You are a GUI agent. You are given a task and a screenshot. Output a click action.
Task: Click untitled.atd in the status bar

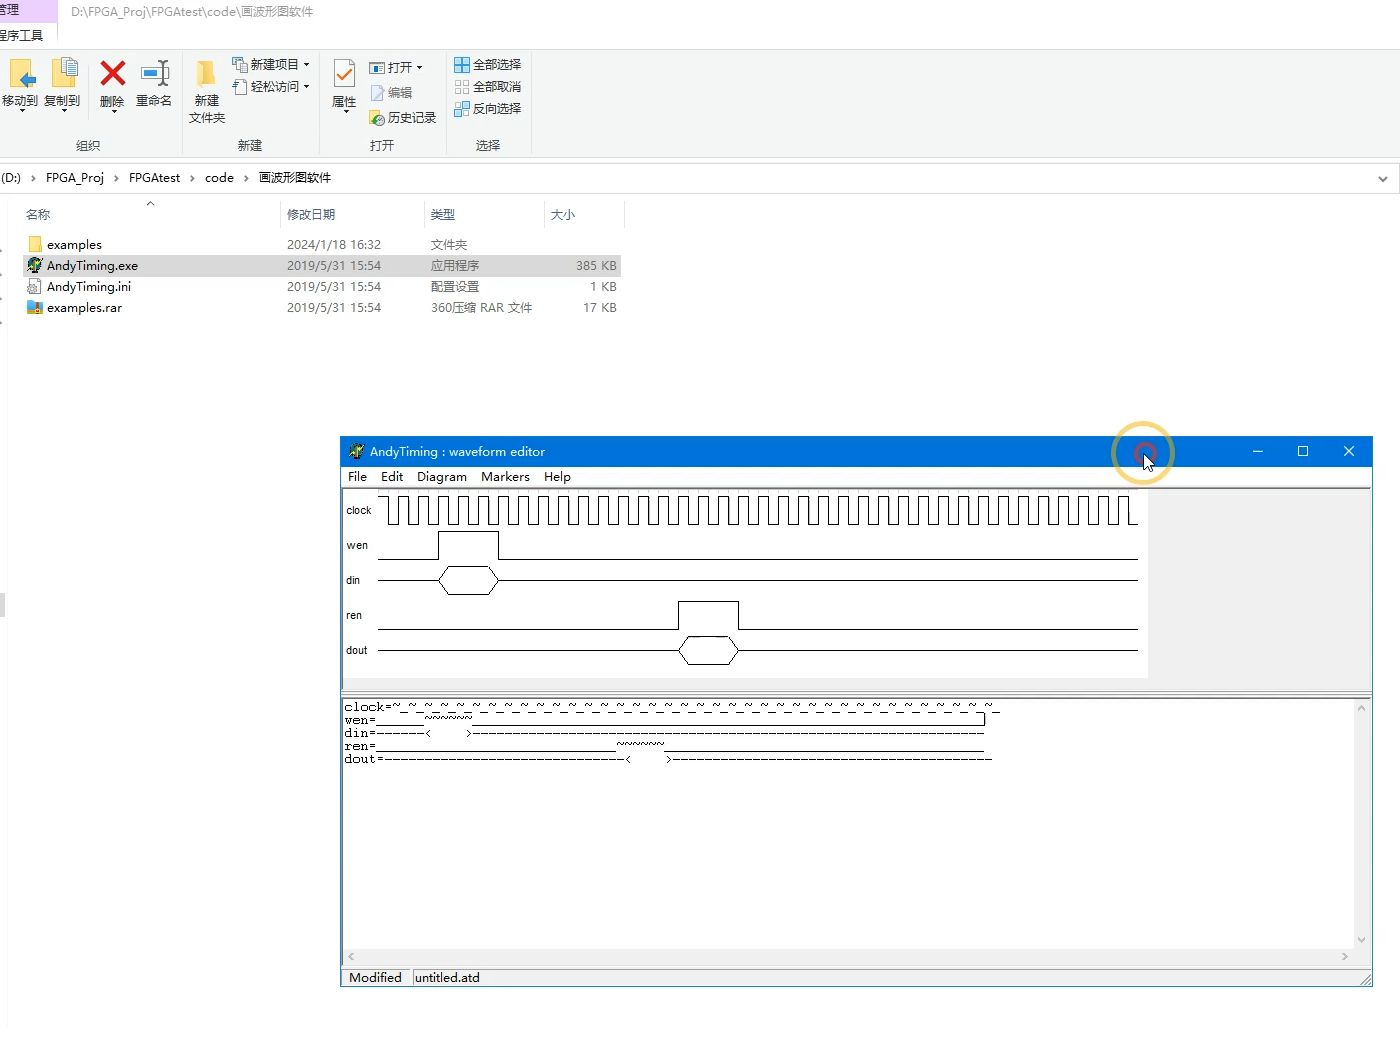tap(447, 978)
